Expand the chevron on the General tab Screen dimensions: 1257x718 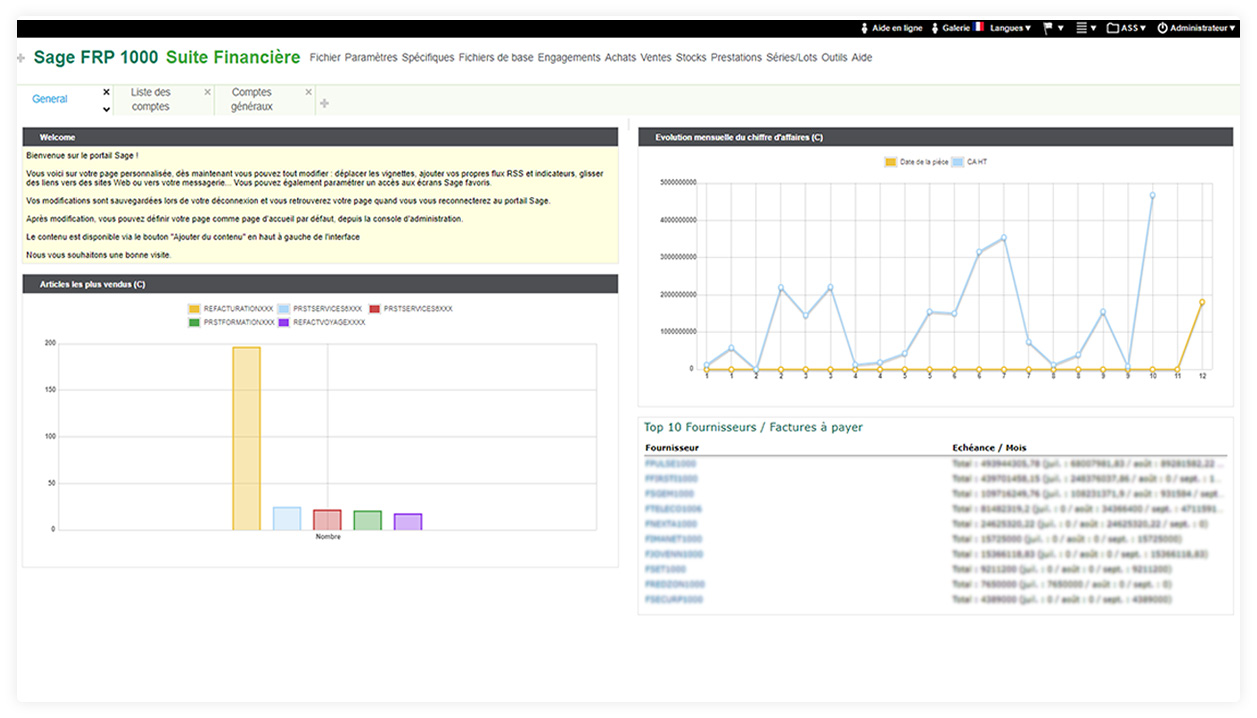point(106,108)
